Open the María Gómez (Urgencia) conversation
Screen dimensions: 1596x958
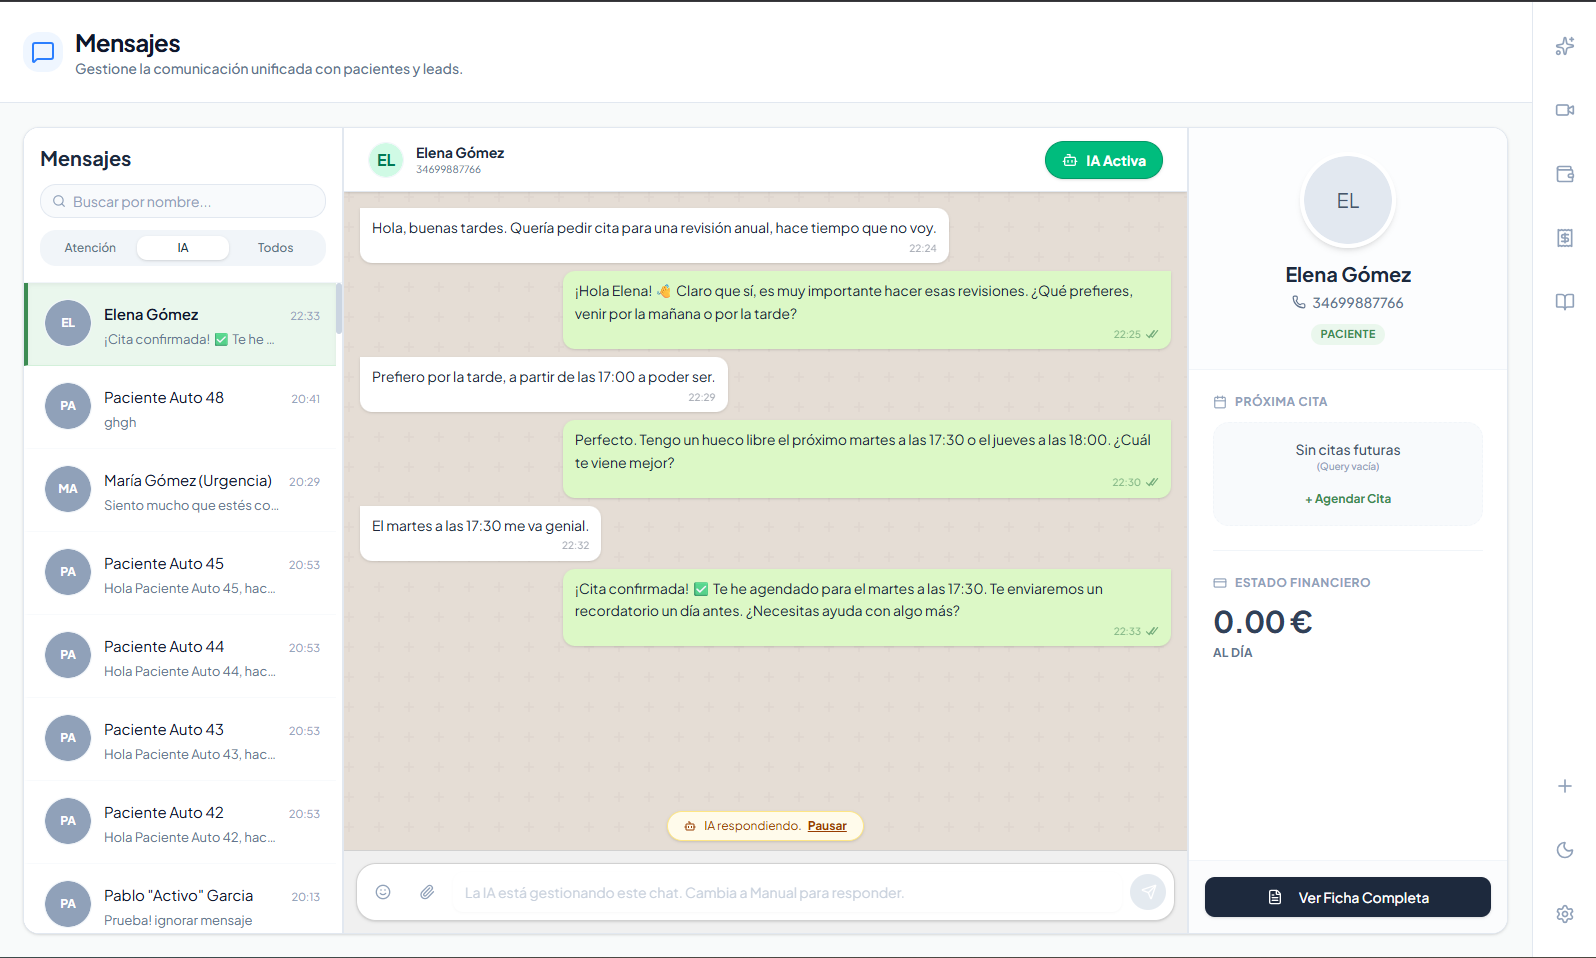[183, 491]
